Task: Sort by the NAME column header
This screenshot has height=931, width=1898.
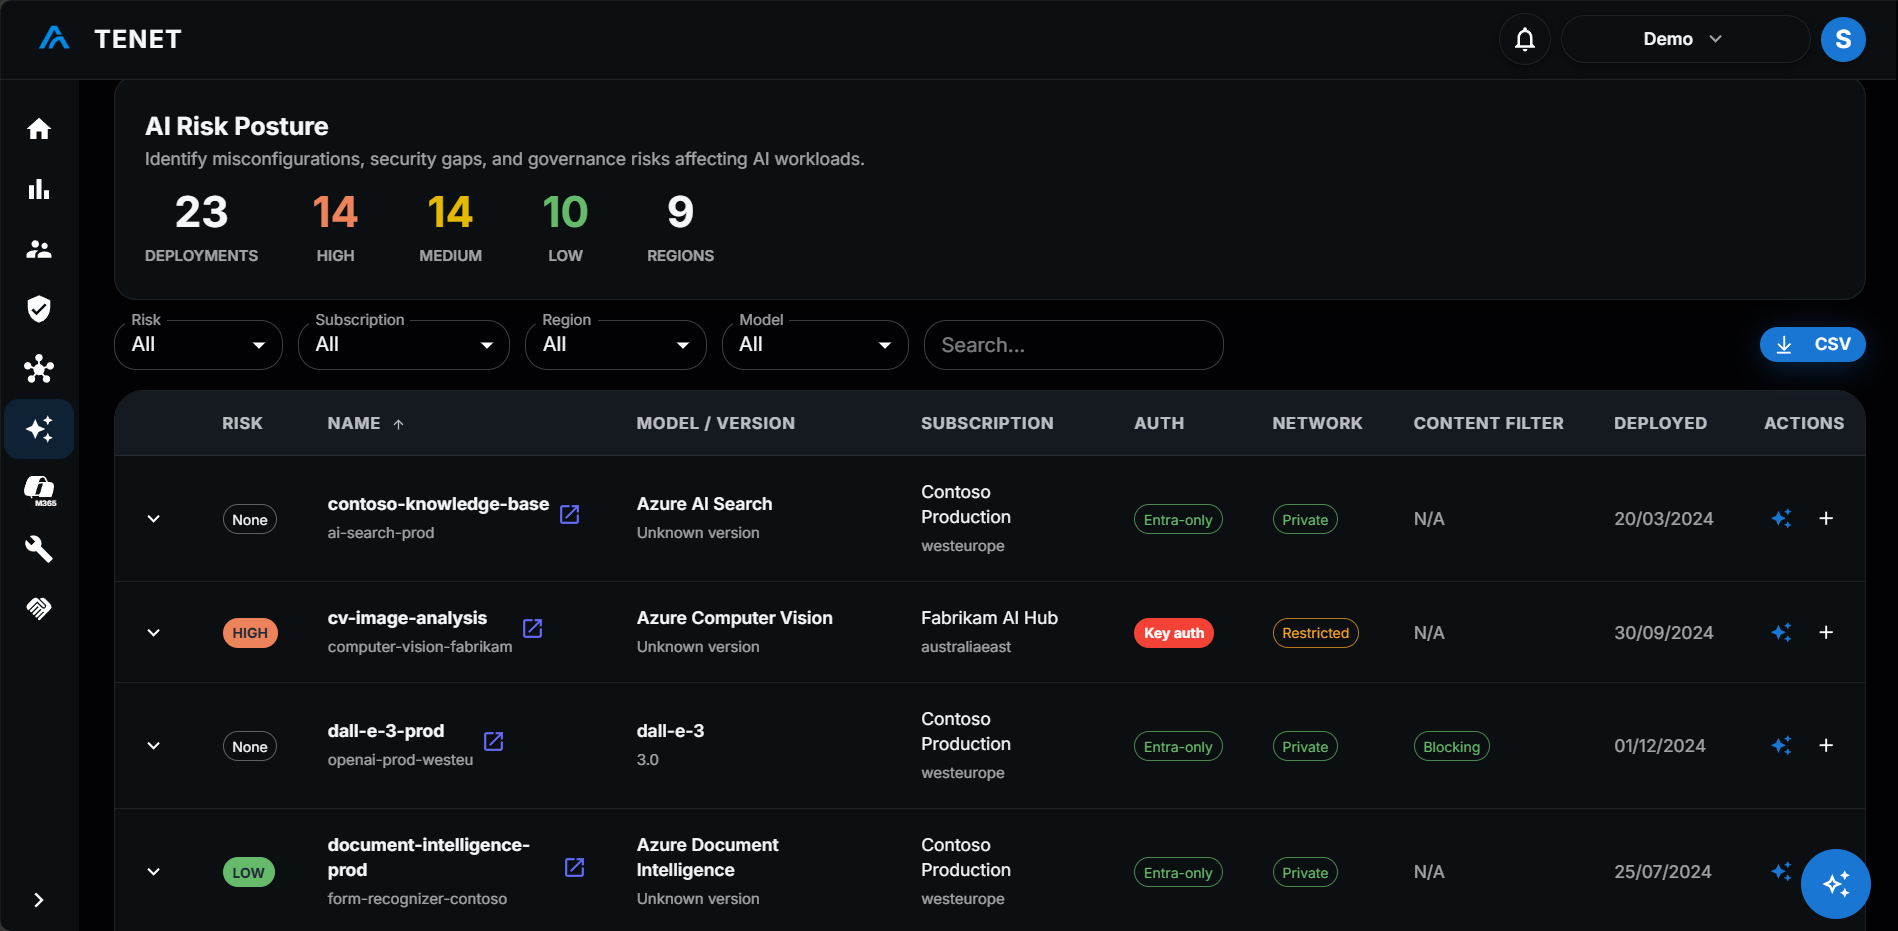Action: [x=365, y=423]
